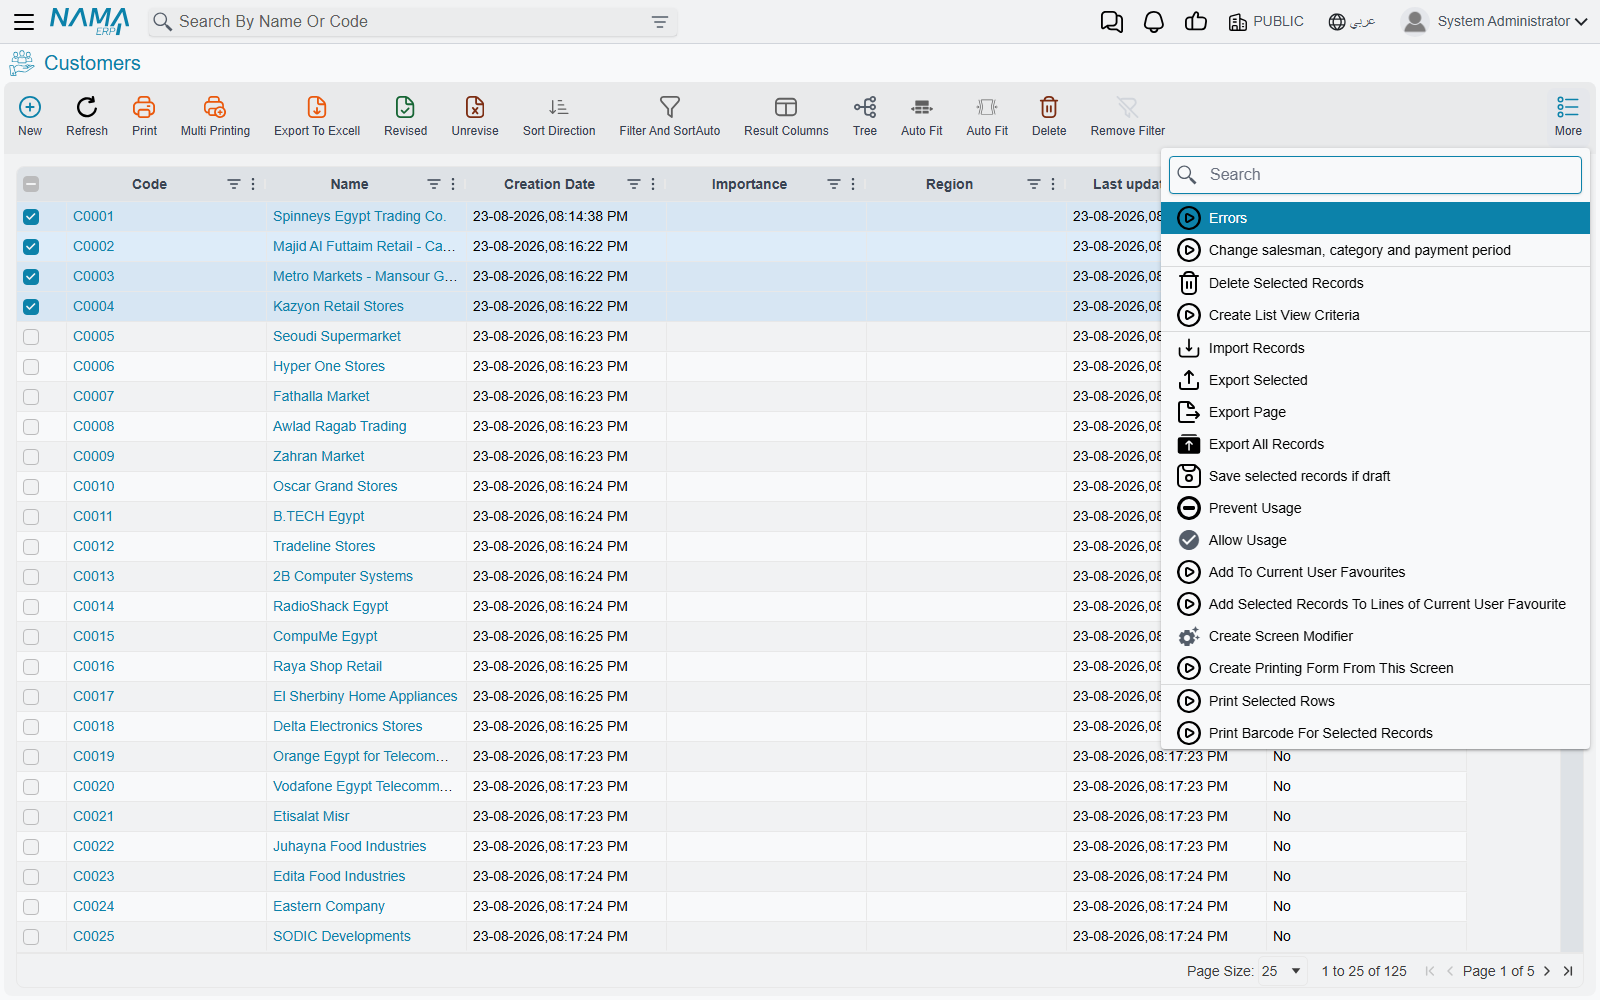Switch to Tree view
This screenshot has width=1600, height=1000.
click(x=865, y=117)
